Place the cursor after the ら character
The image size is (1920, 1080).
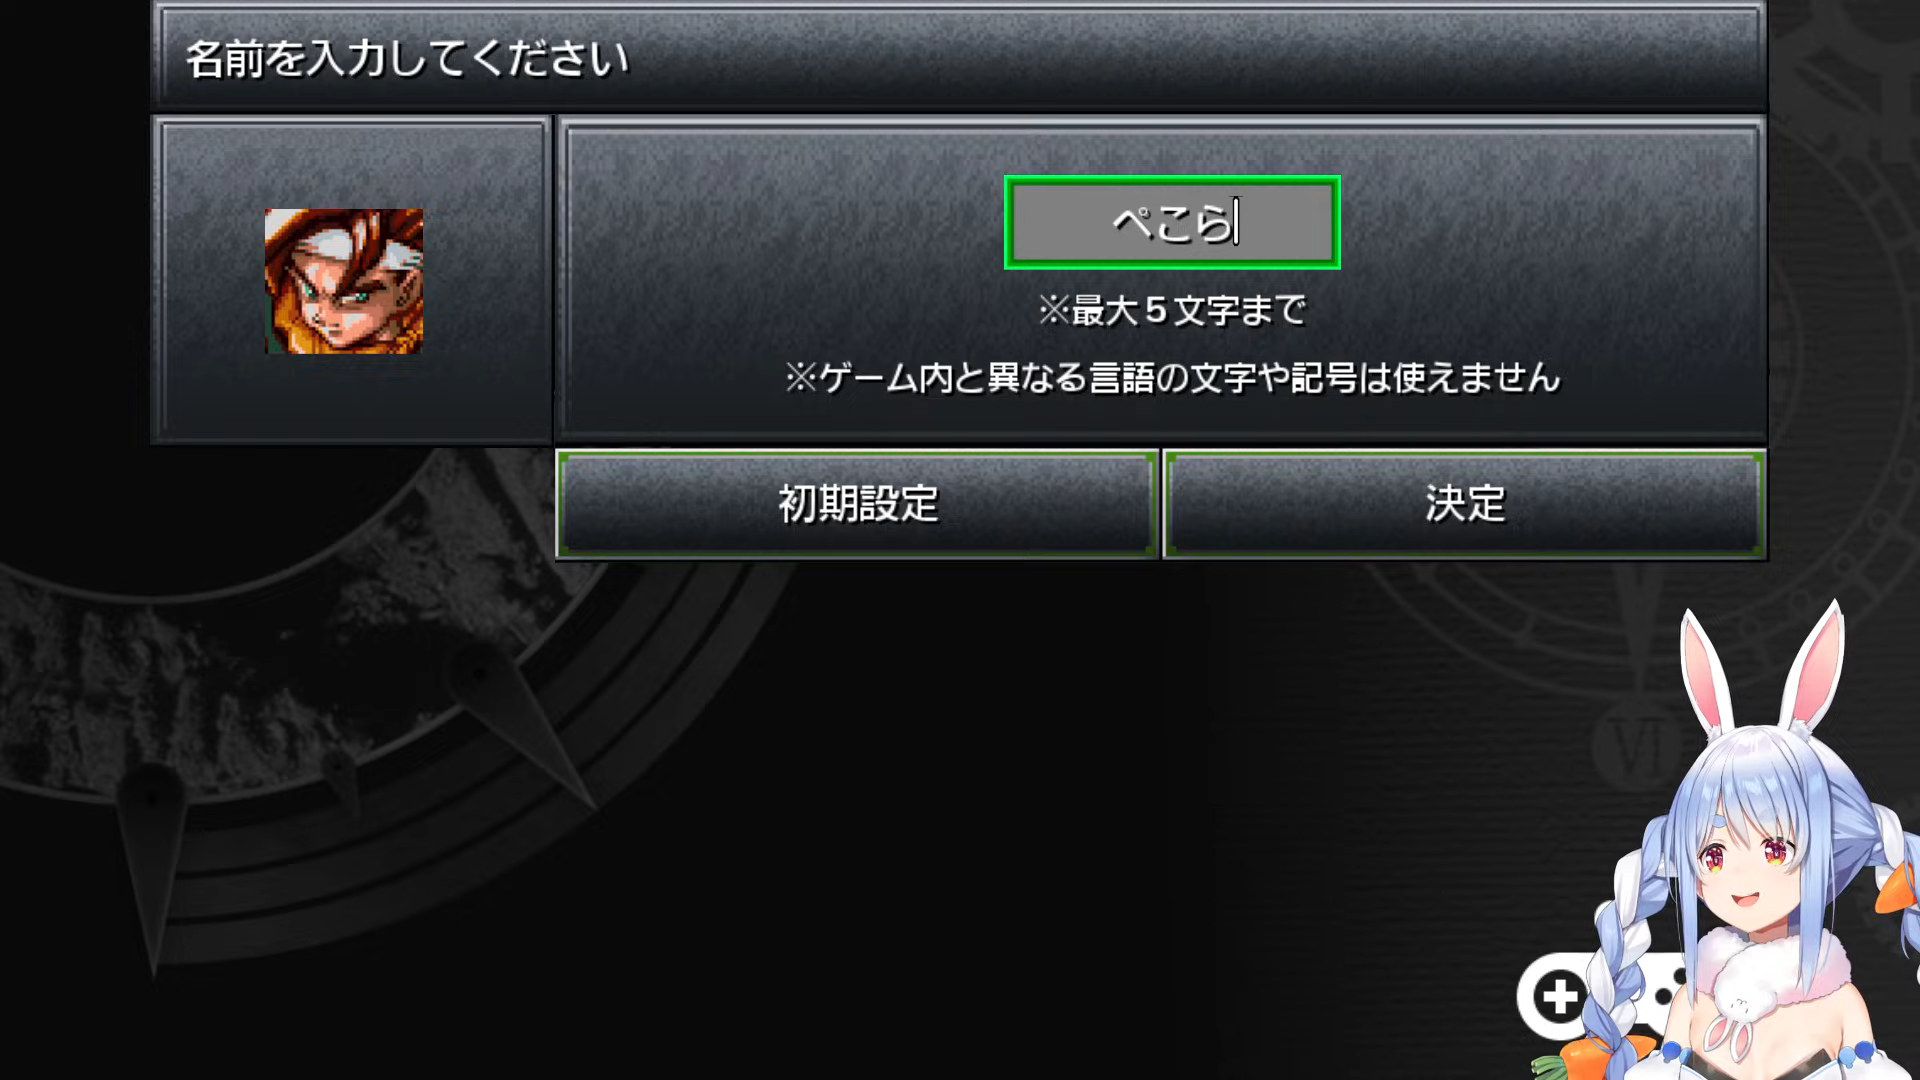coord(1238,222)
